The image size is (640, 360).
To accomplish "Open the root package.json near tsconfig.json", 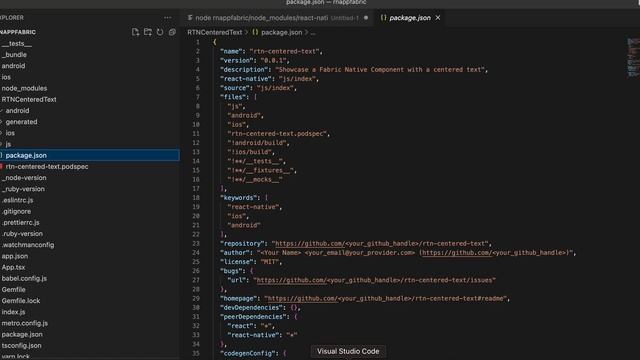I will (22, 334).
